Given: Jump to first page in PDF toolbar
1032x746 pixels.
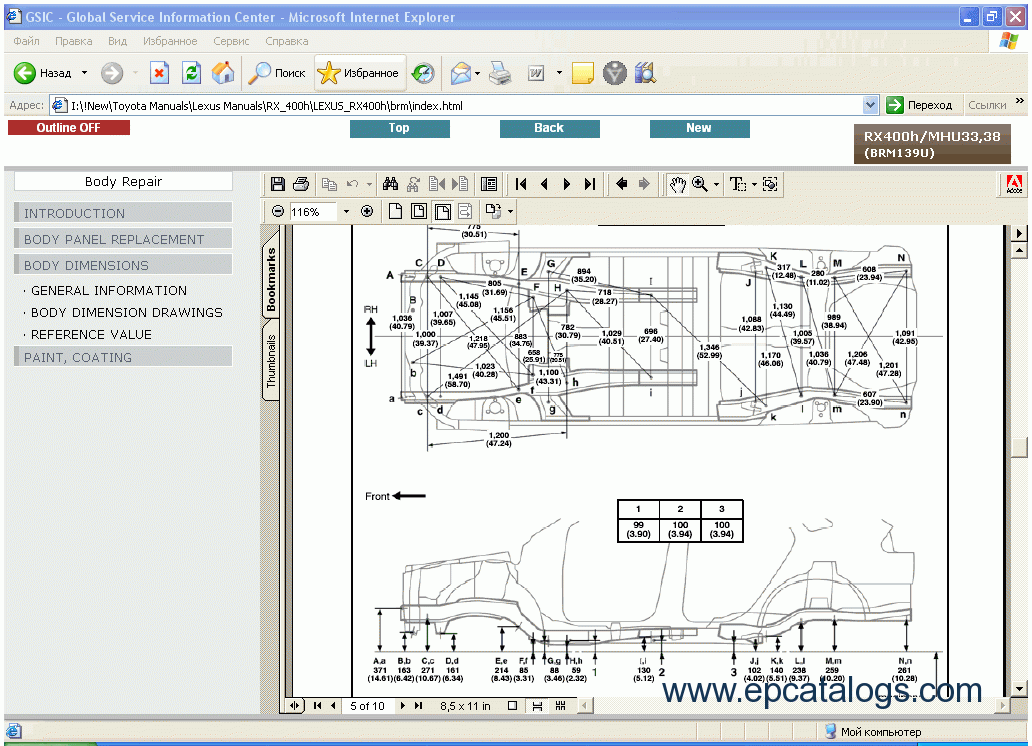Looking at the screenshot, I should [521, 184].
